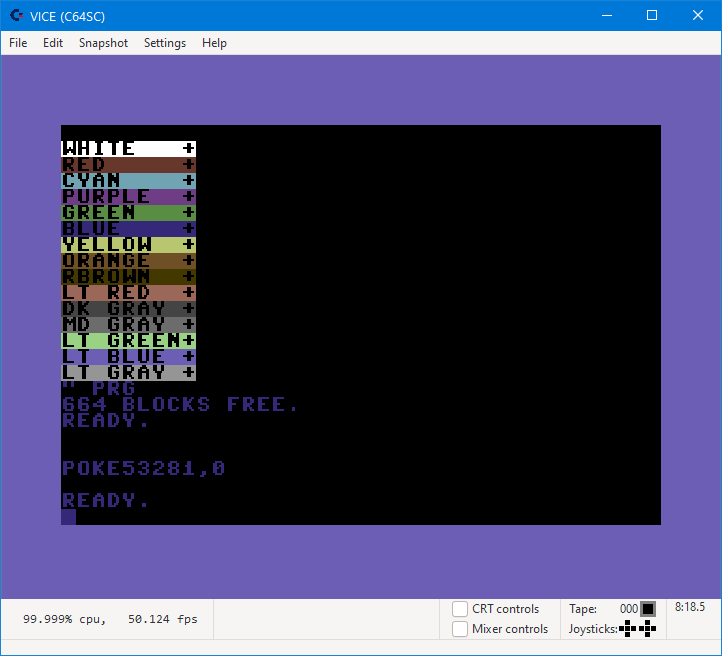The height and width of the screenshot is (656, 722).
Task: Click the LT RED color bar
Action: pos(128,292)
